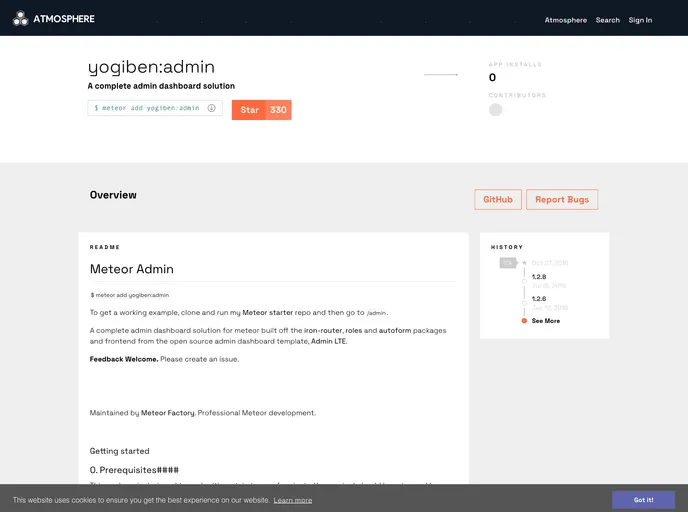
Task: Click the Overview heading
Action: (x=113, y=195)
